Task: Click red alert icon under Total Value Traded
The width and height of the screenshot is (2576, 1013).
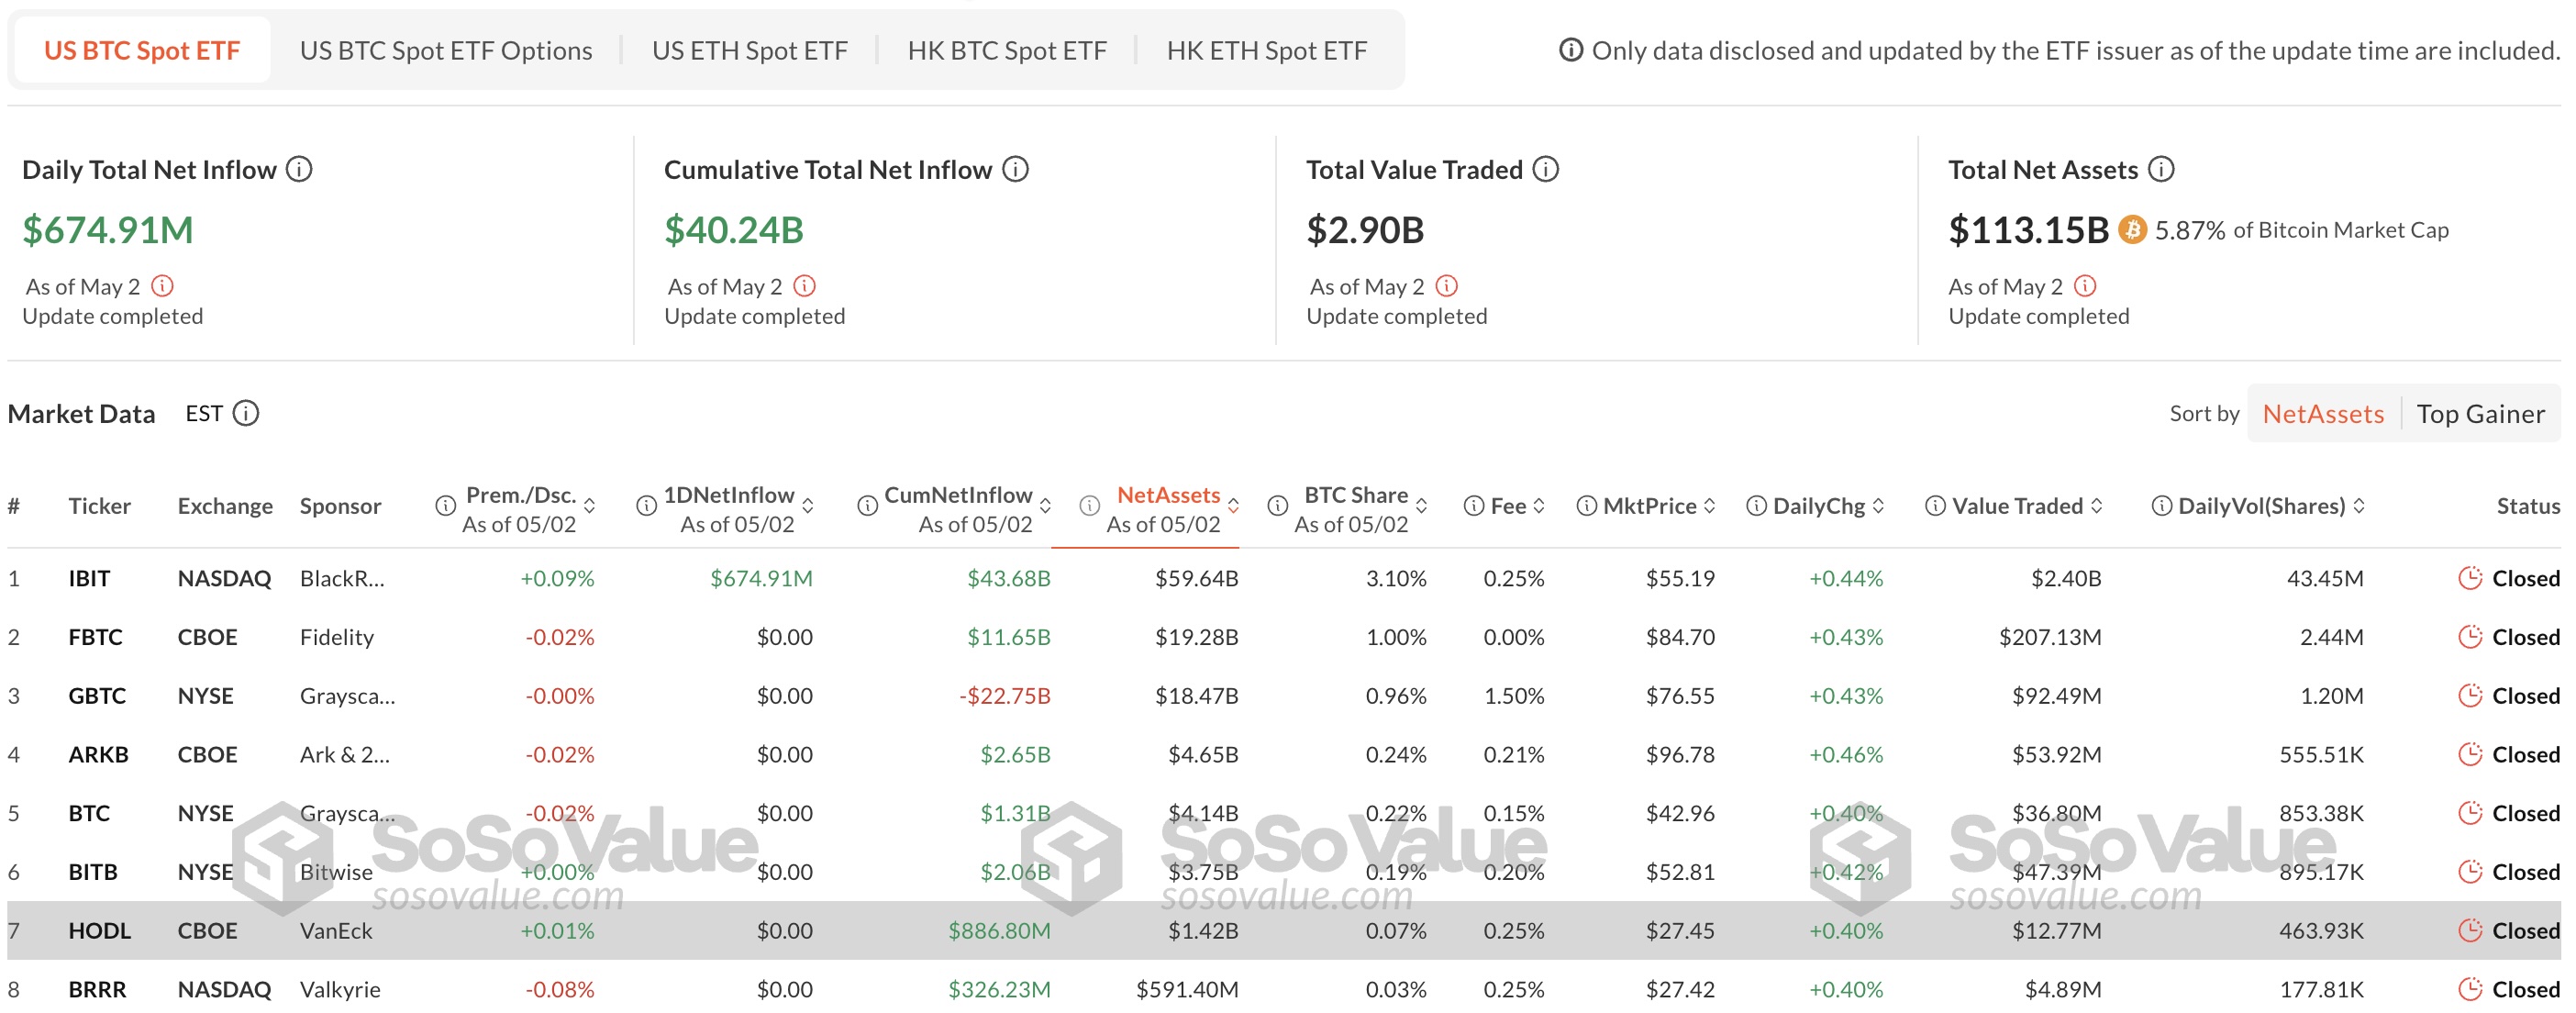Action: [1446, 286]
